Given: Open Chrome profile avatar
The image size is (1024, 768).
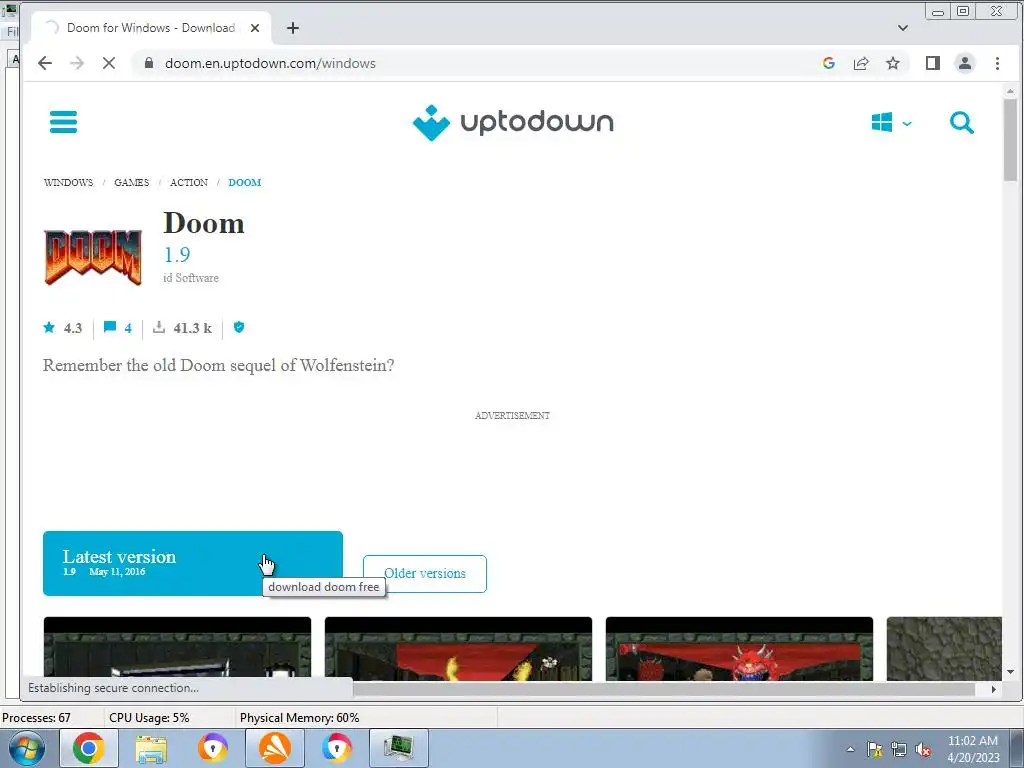Looking at the screenshot, I should click(965, 63).
